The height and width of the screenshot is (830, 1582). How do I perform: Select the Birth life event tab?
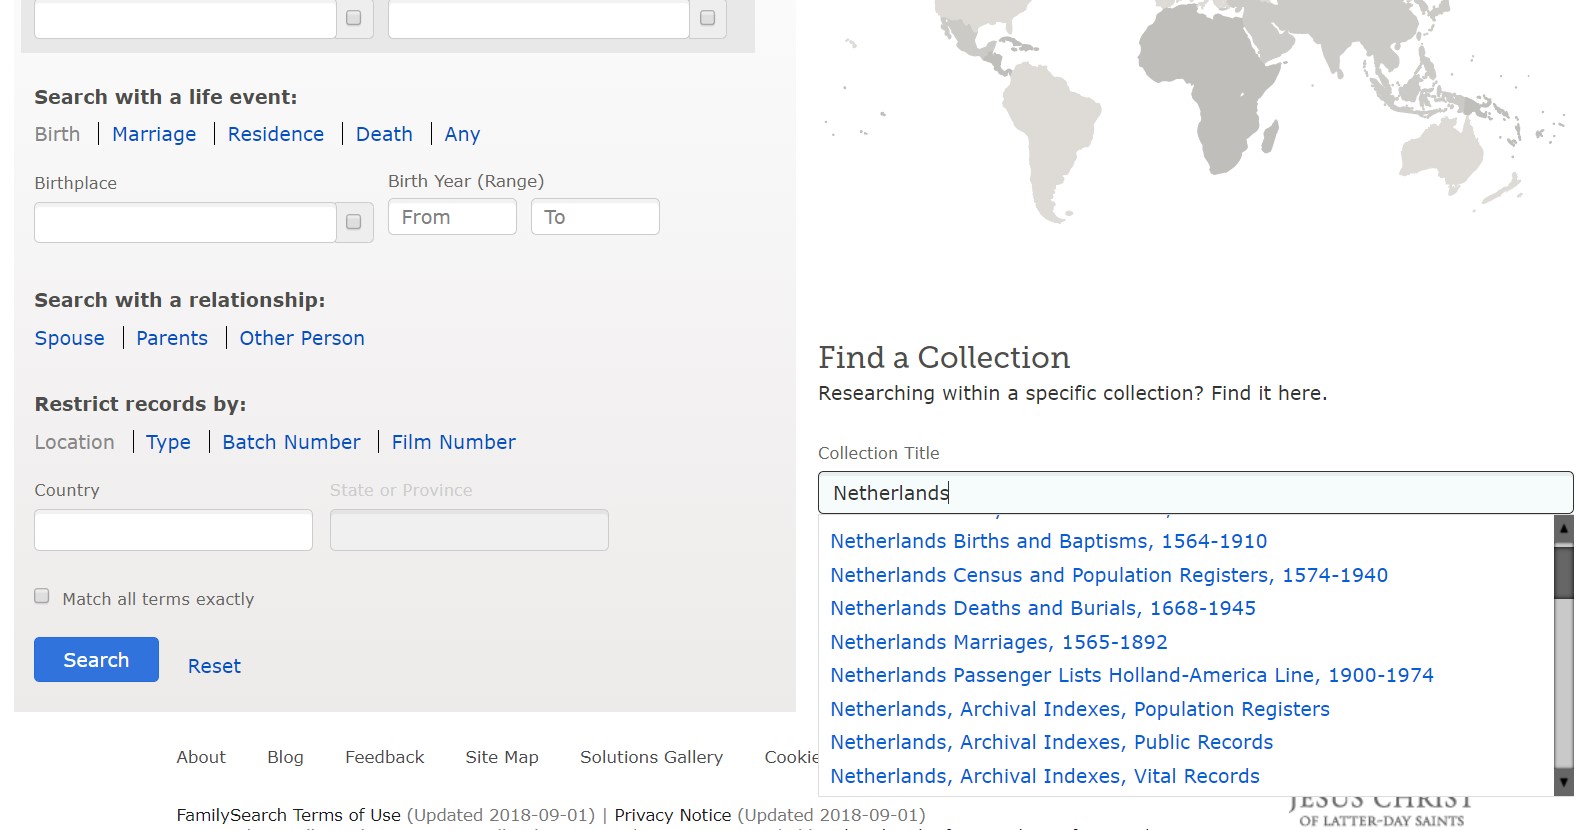tap(57, 134)
